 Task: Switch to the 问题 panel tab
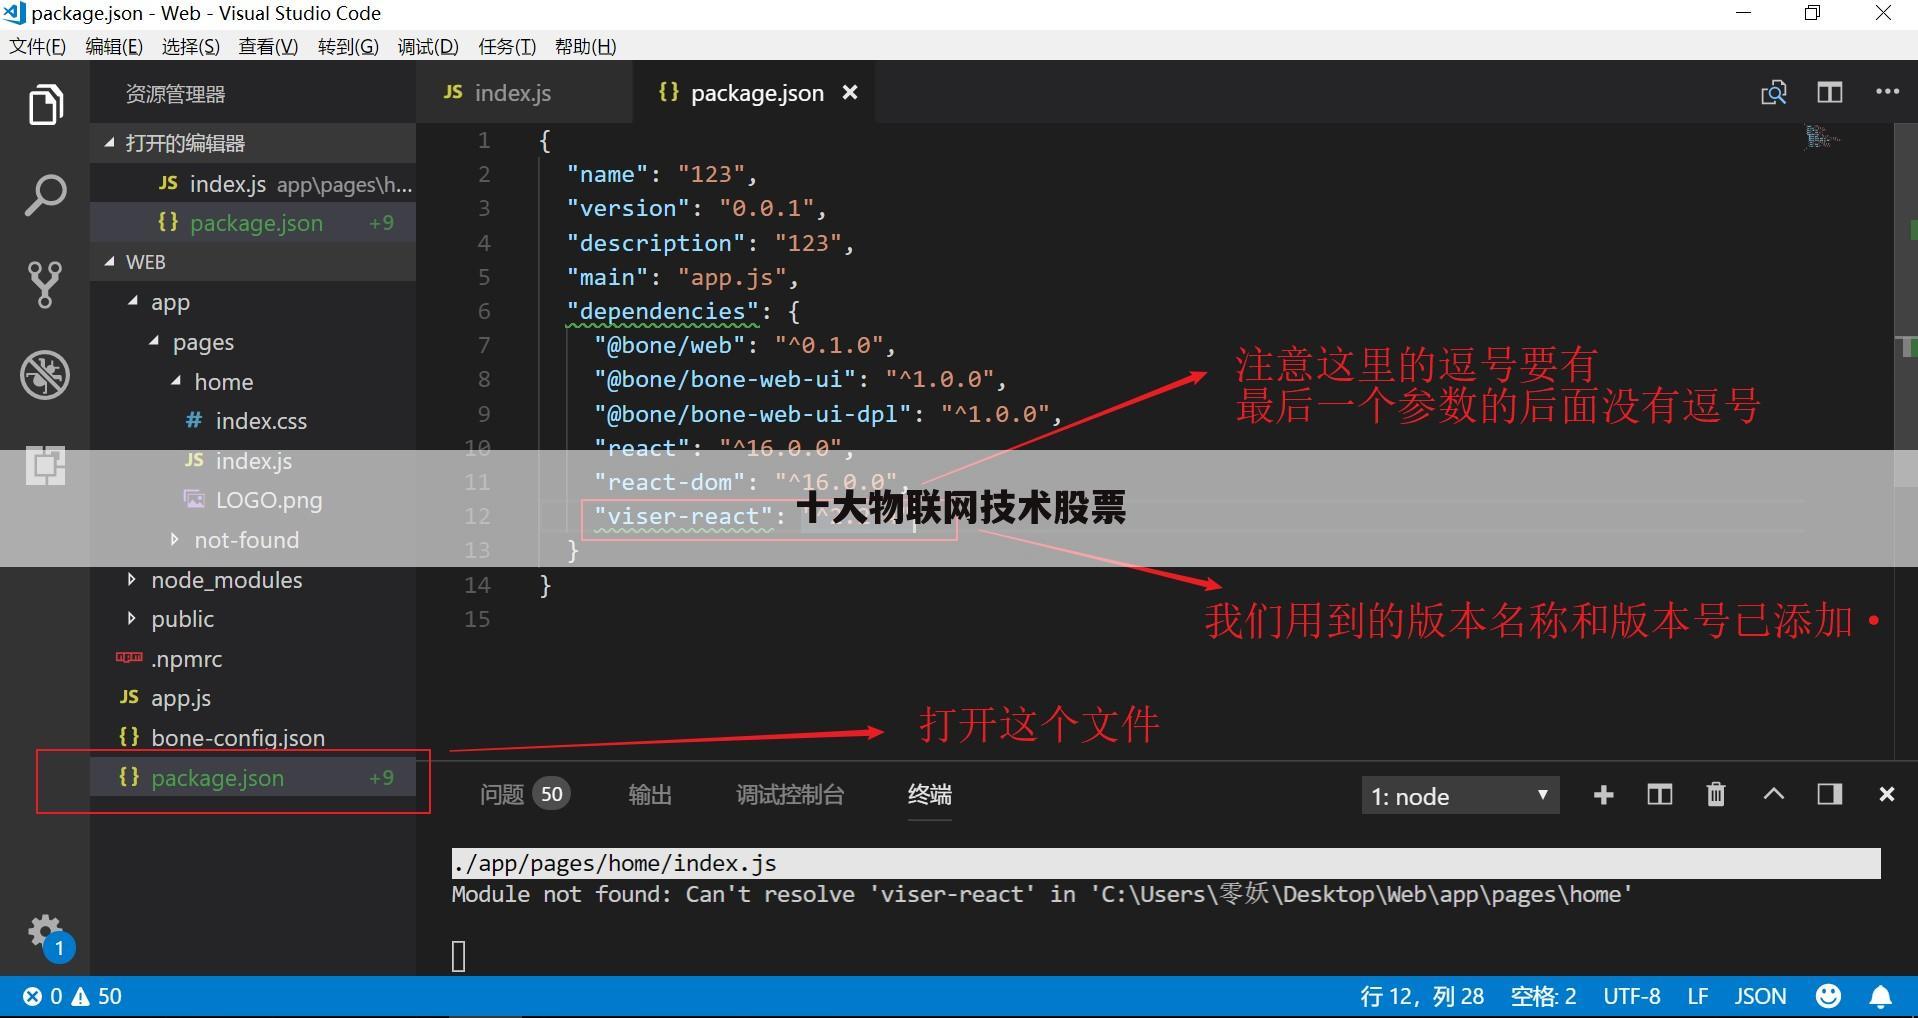(x=525, y=795)
